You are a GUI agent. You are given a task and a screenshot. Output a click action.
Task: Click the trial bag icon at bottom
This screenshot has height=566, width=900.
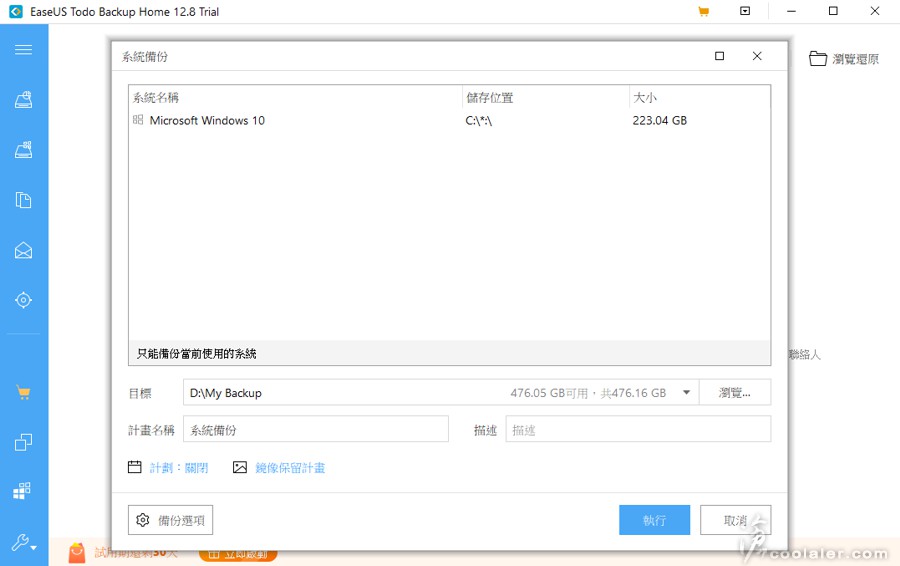76,553
